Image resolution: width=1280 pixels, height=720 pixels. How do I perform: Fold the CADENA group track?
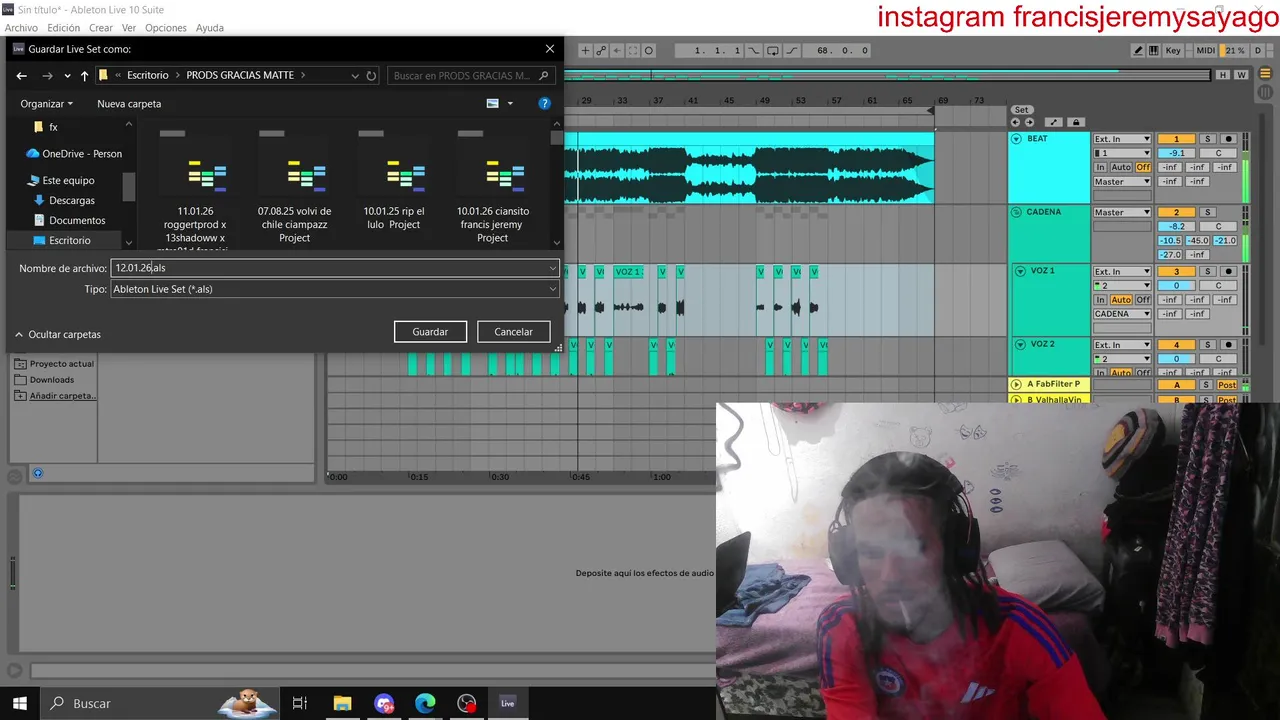point(1016,212)
